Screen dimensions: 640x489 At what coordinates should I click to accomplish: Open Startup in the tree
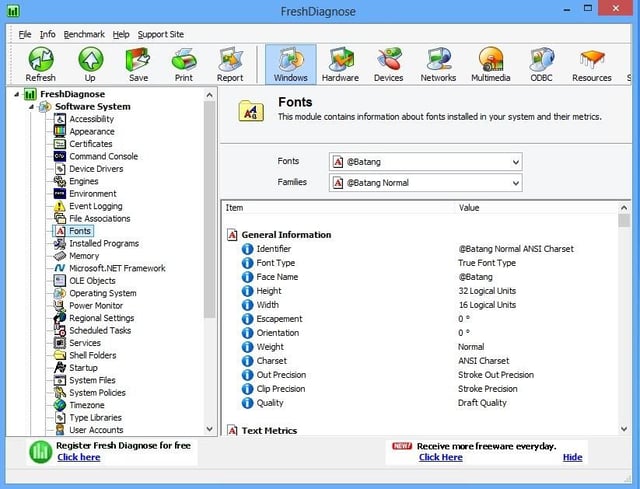(x=83, y=368)
